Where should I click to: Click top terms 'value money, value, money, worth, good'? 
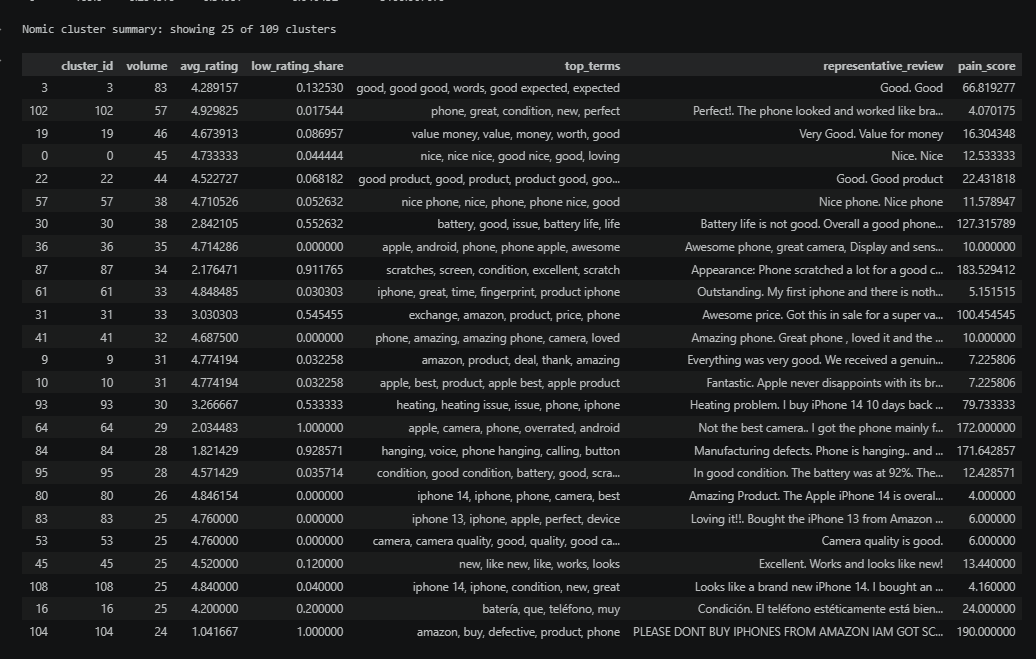coord(515,134)
